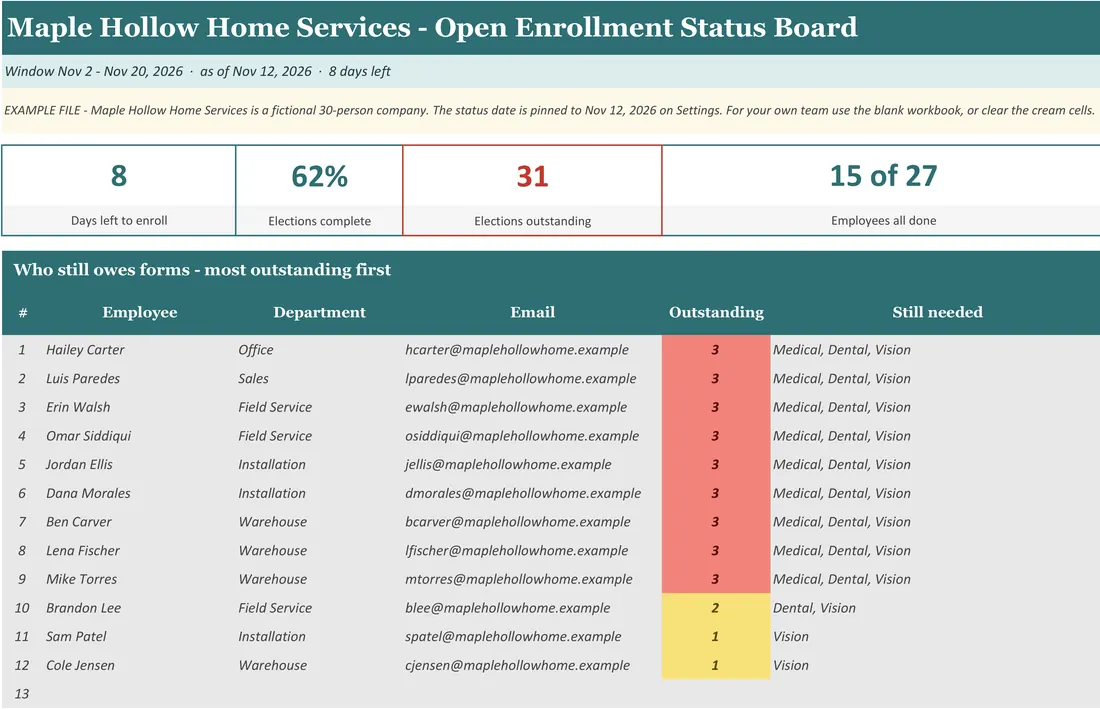Click the '62%' elections complete value

pos(319,176)
